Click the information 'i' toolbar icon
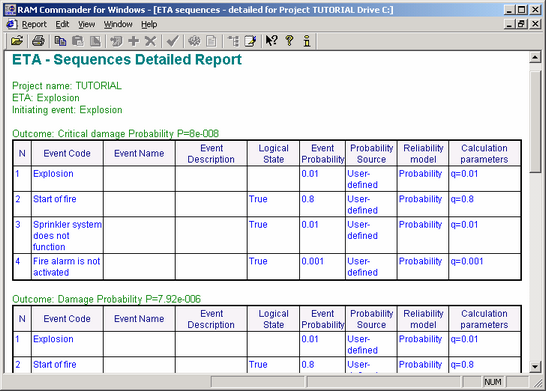546x391 pixels. click(x=306, y=41)
